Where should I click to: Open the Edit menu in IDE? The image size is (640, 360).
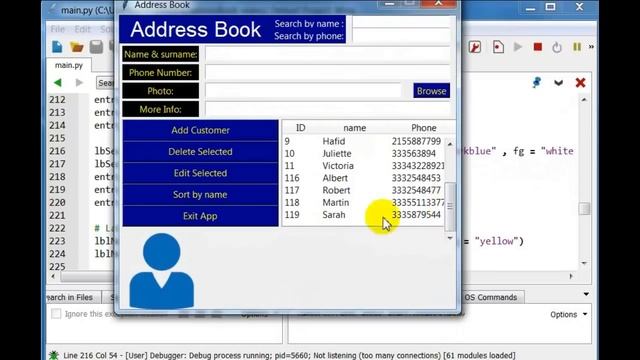coord(82,29)
